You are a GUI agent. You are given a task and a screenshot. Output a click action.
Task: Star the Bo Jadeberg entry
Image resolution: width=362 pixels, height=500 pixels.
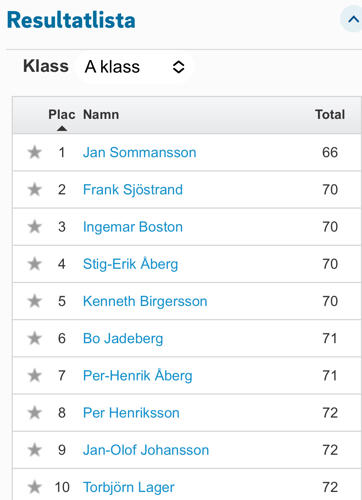(35, 338)
